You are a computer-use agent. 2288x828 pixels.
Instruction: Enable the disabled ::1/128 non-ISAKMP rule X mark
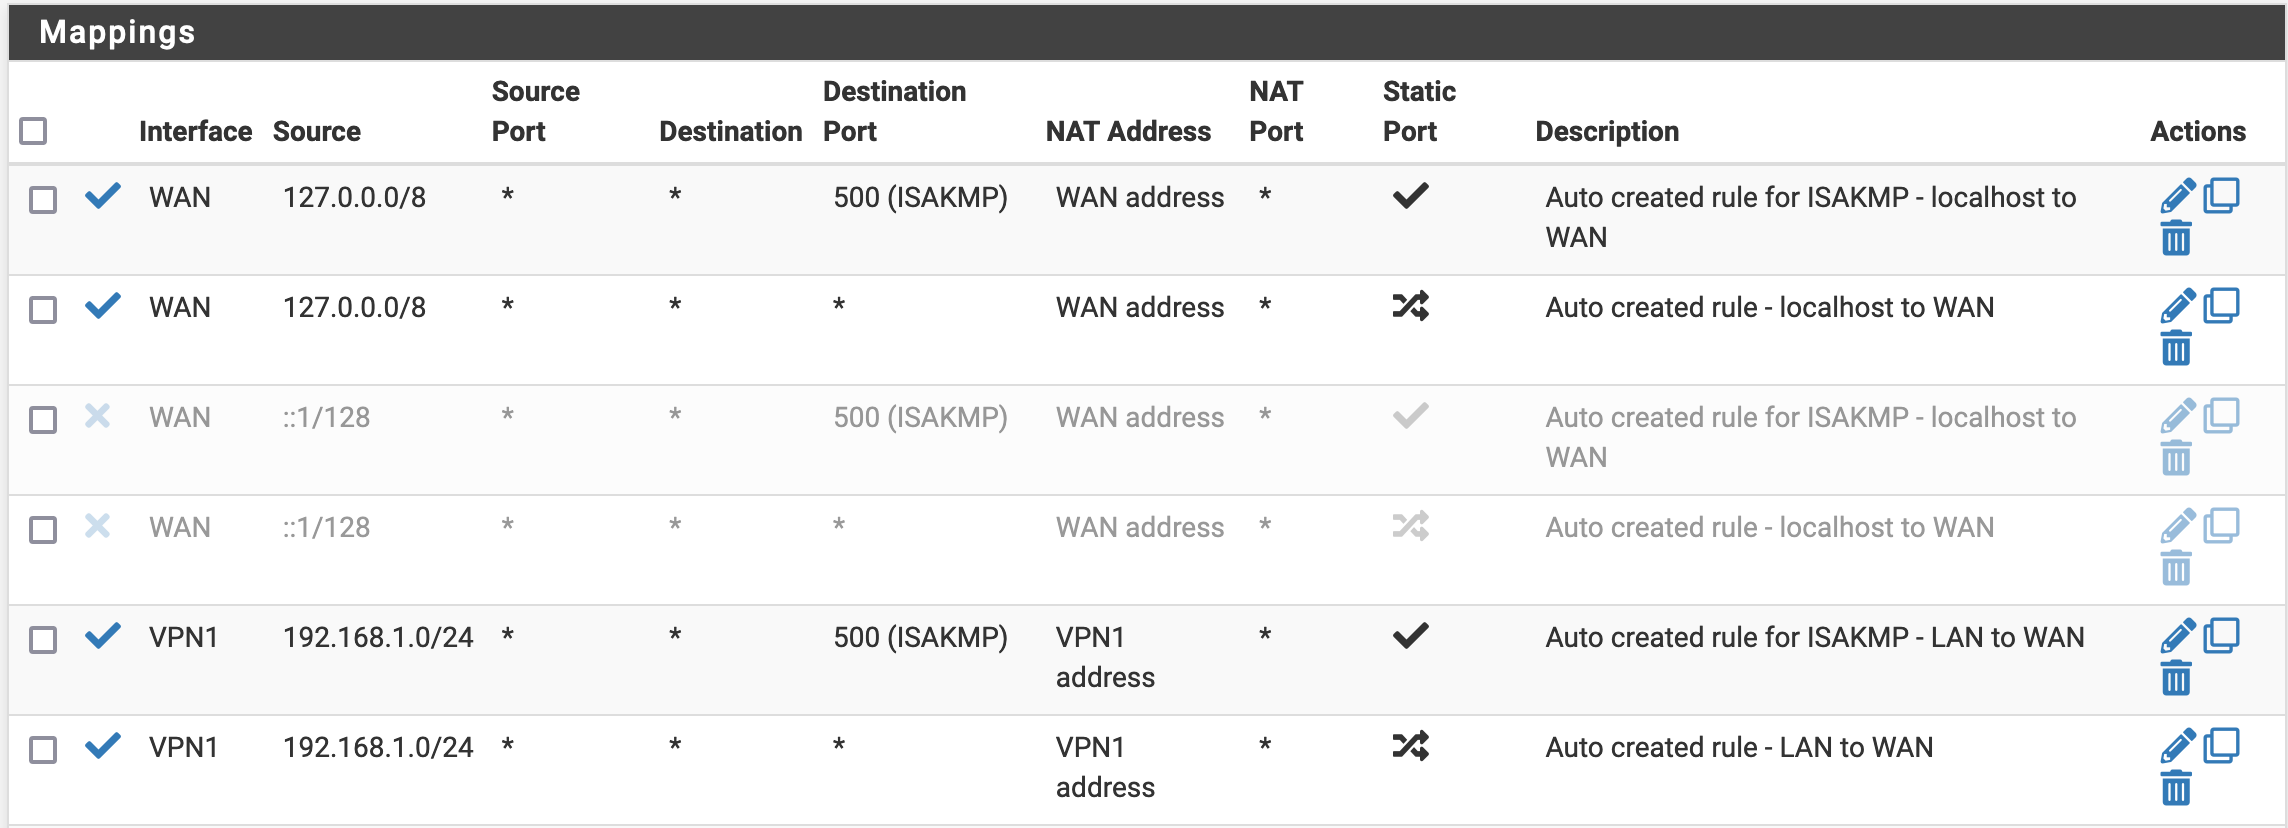[97, 526]
